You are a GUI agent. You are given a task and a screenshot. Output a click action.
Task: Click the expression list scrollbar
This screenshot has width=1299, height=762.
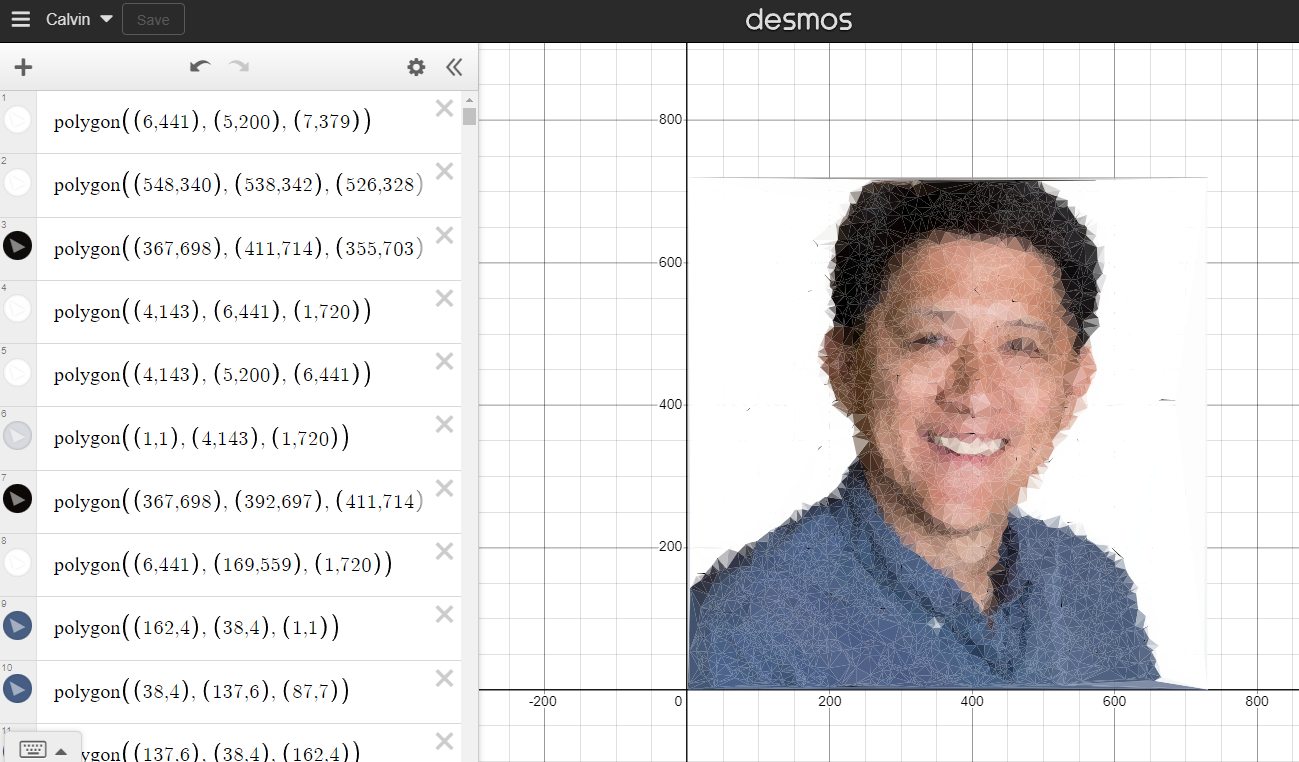click(x=468, y=115)
